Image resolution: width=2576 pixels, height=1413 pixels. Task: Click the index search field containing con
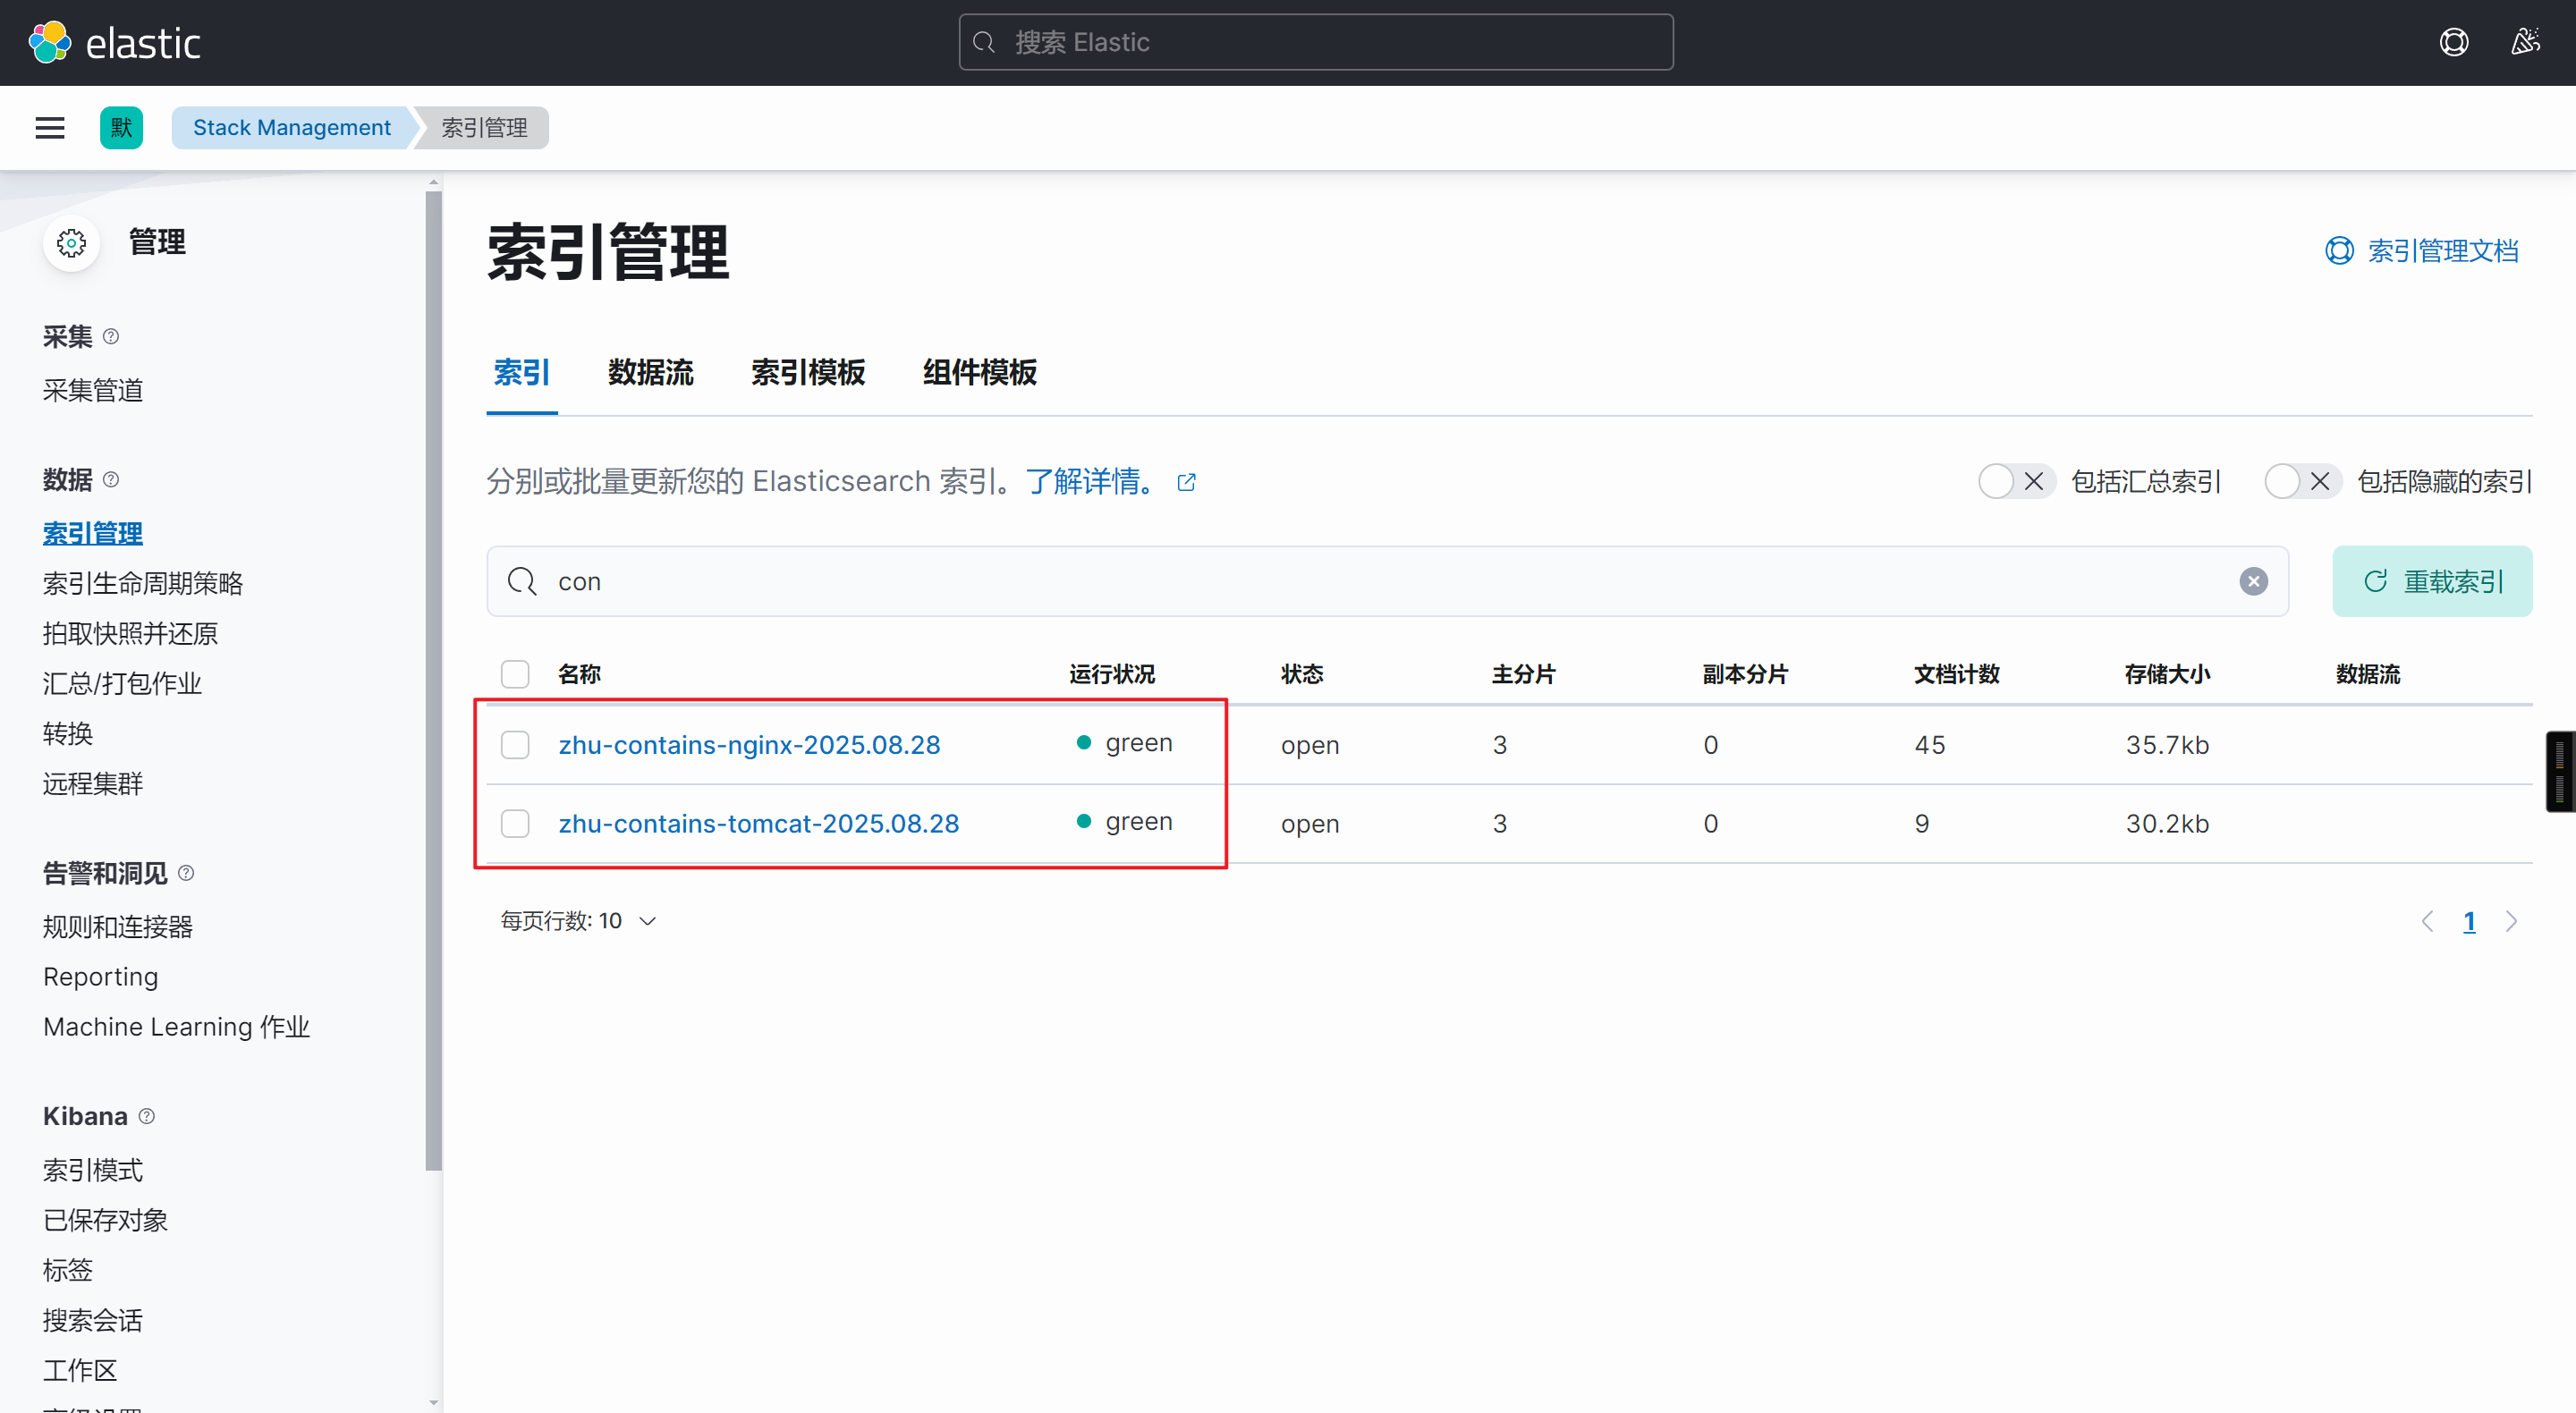tap(1387, 581)
